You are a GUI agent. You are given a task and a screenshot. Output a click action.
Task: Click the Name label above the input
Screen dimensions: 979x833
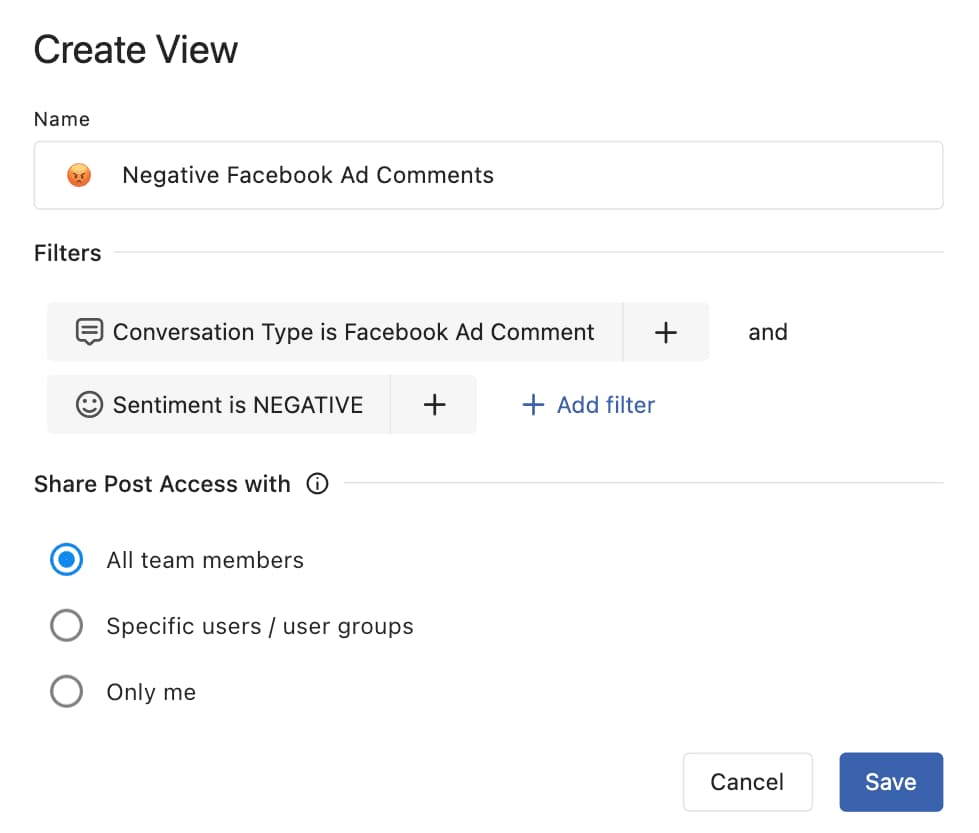[61, 119]
